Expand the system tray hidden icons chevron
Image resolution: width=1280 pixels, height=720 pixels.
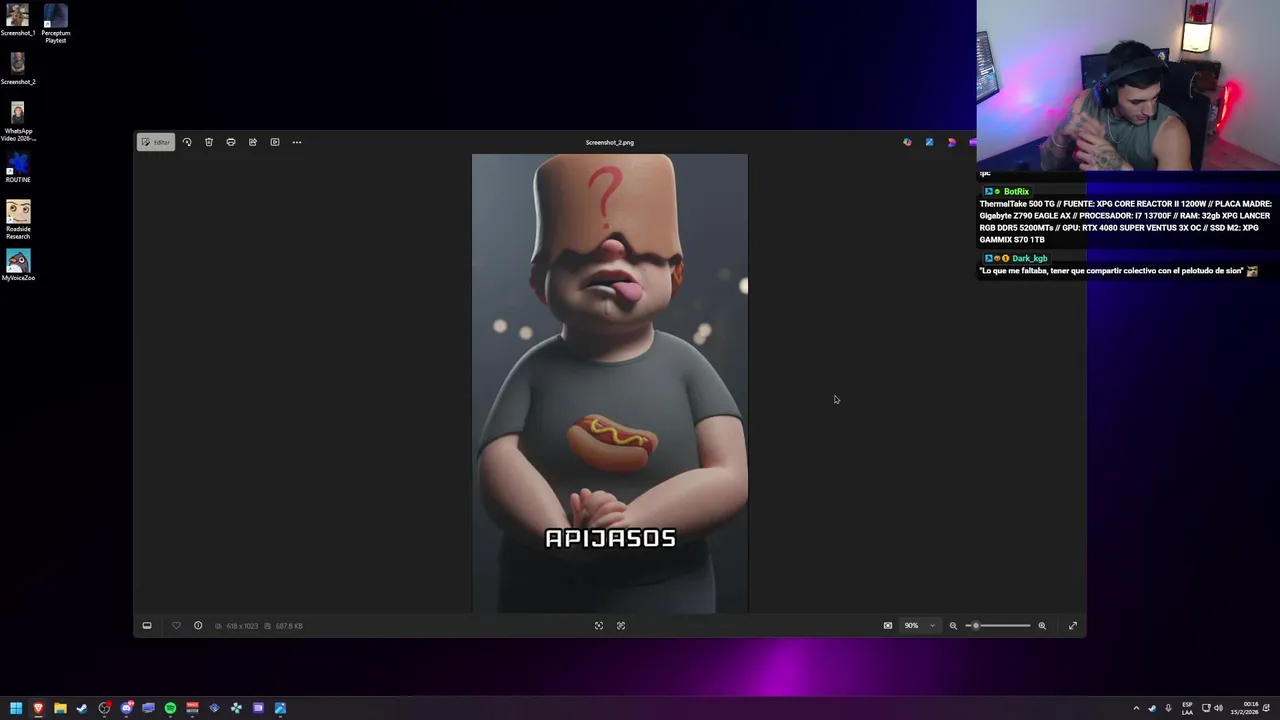coord(1136,708)
